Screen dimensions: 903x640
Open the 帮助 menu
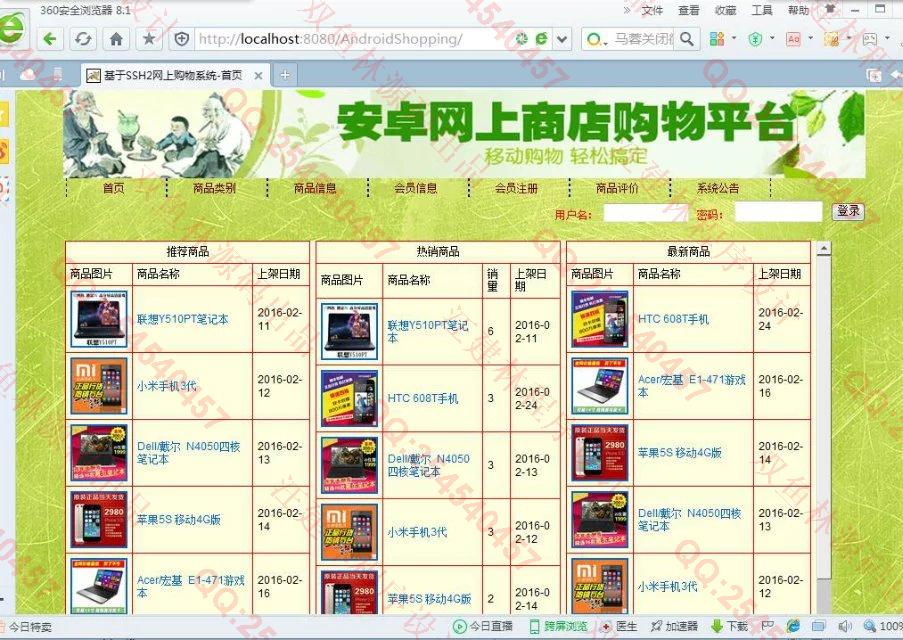tap(798, 10)
